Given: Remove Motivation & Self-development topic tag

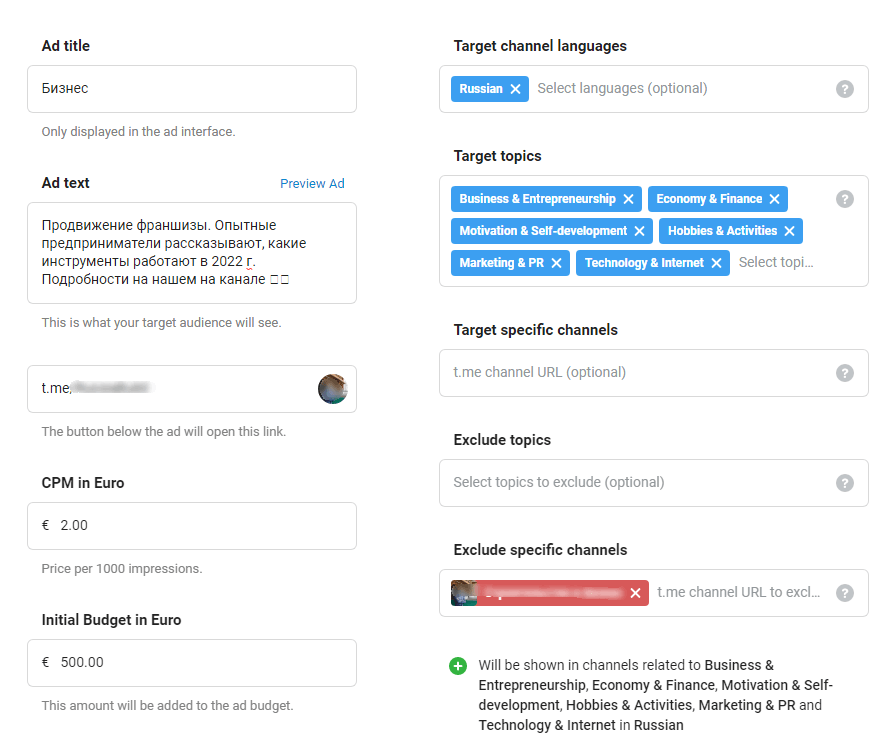Looking at the screenshot, I should click(640, 231).
